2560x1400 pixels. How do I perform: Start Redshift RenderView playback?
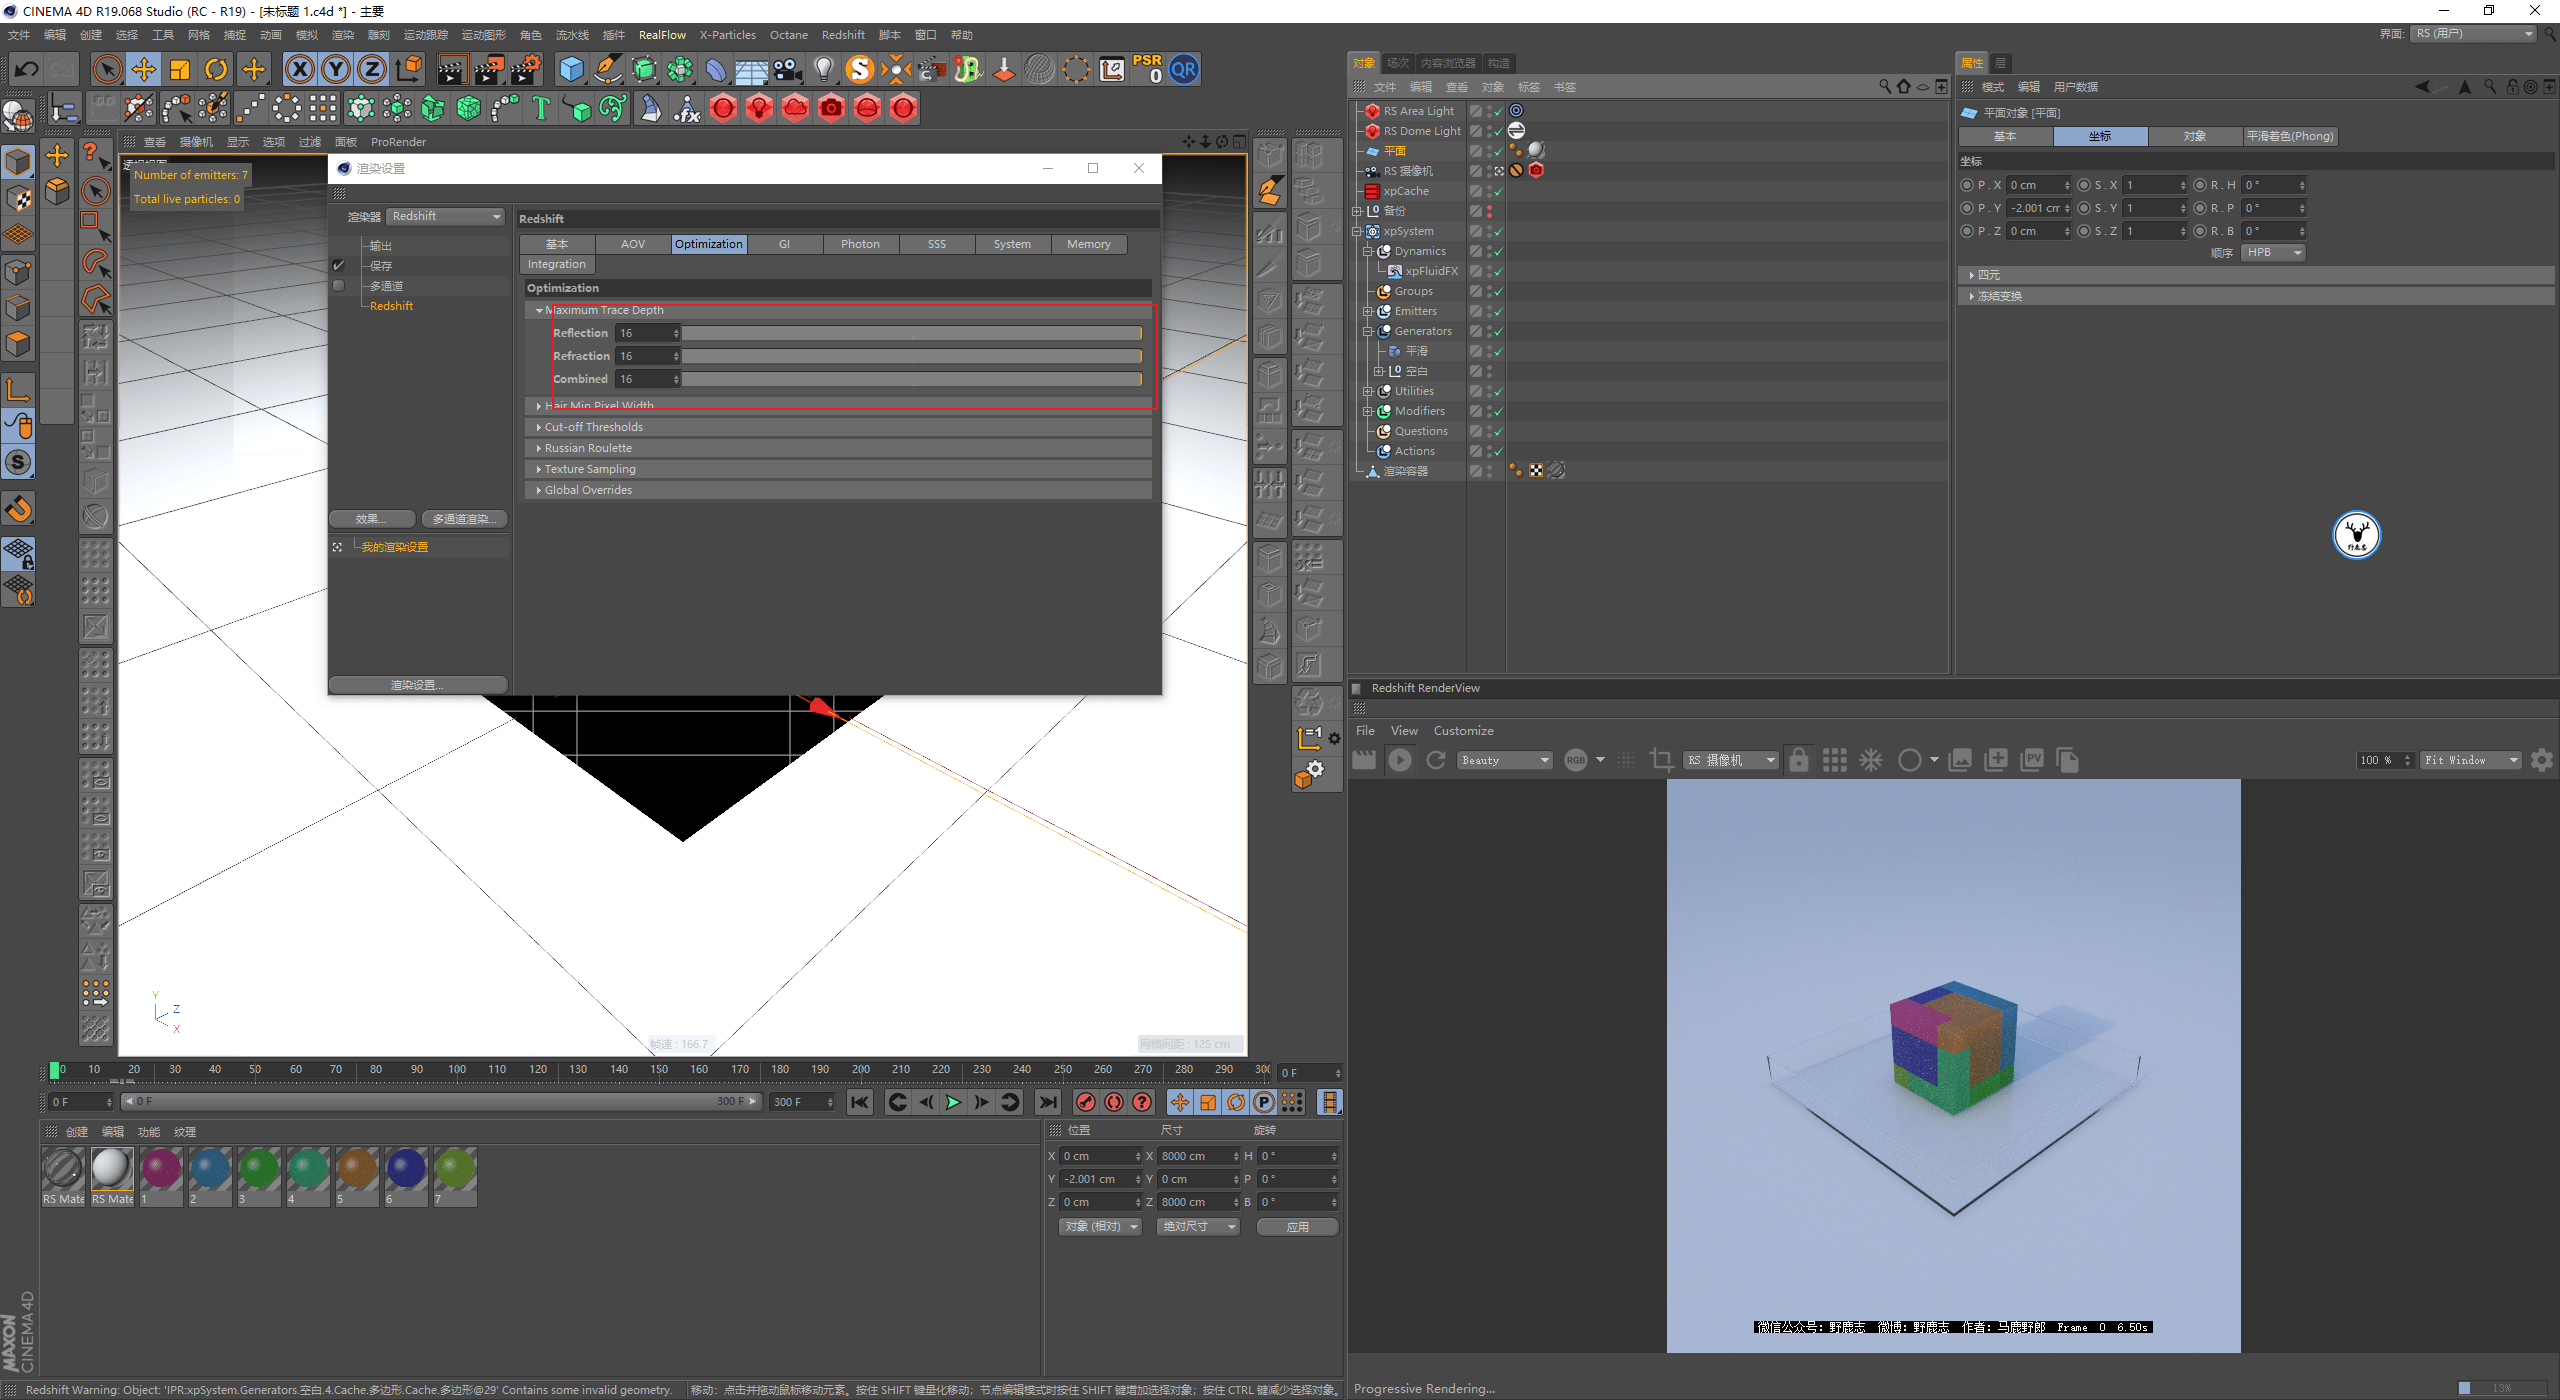(1400, 761)
